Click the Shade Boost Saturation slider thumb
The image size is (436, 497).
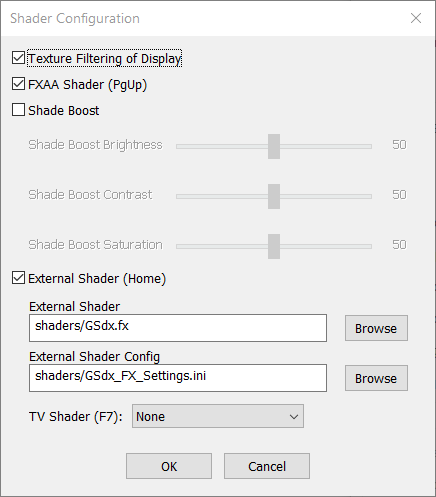pos(274,246)
